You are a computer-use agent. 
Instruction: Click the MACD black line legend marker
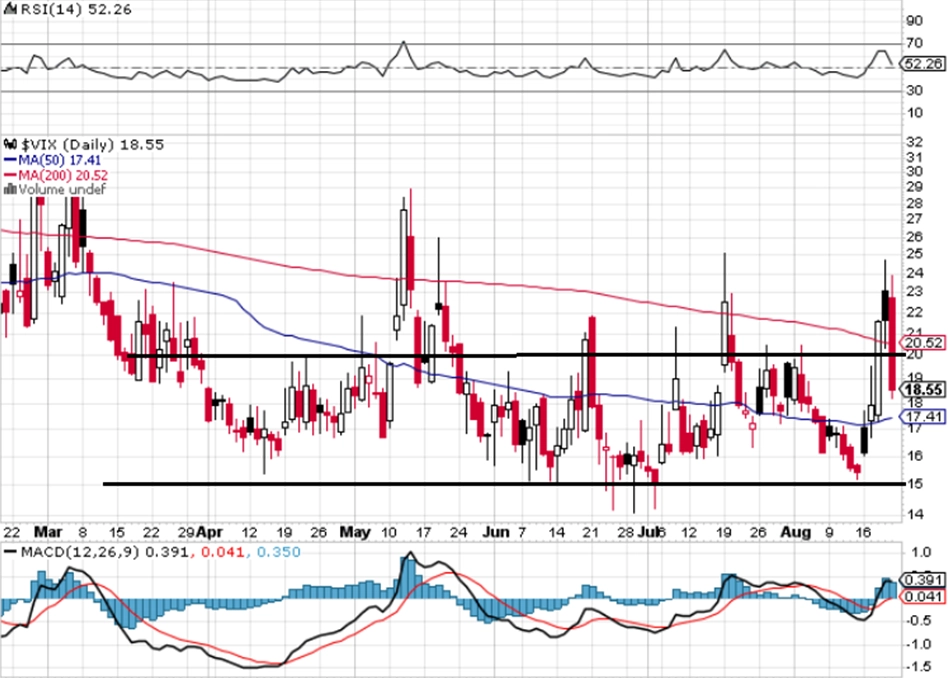[10, 552]
